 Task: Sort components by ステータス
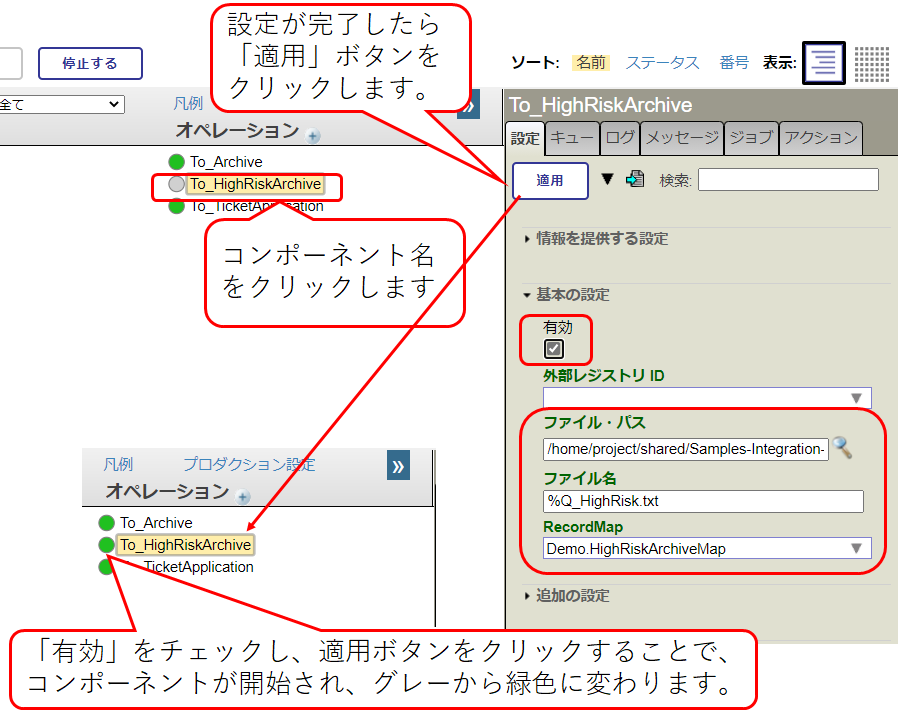click(662, 63)
